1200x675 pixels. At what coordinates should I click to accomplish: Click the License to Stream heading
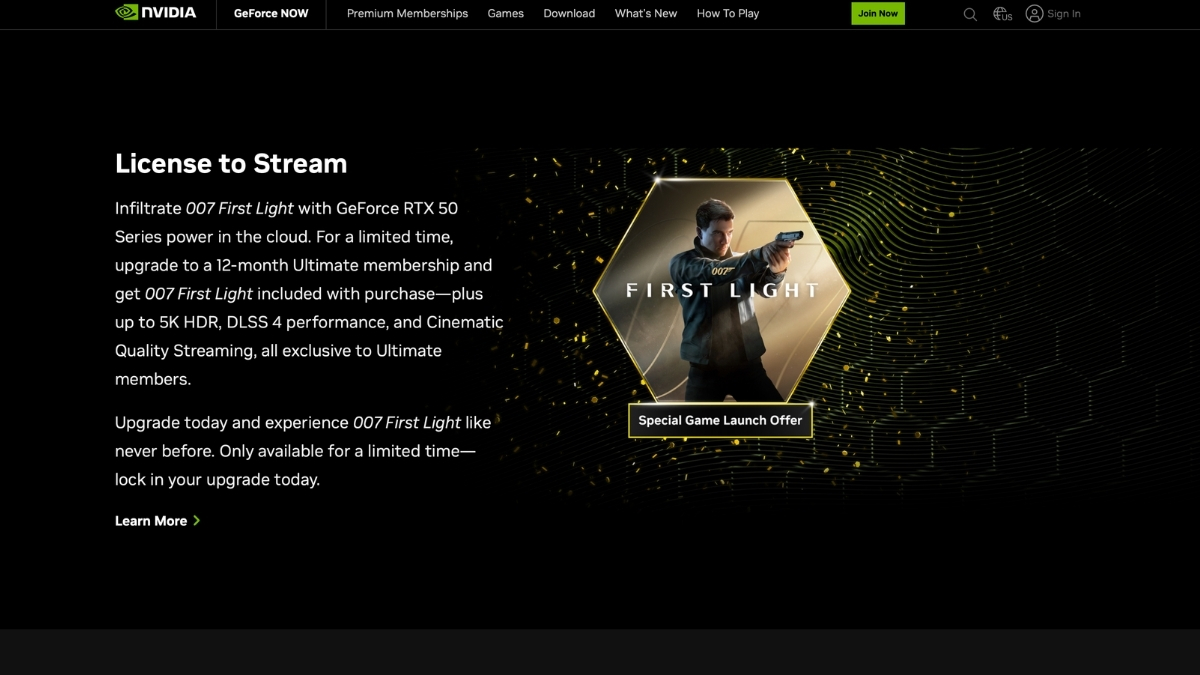[231, 163]
